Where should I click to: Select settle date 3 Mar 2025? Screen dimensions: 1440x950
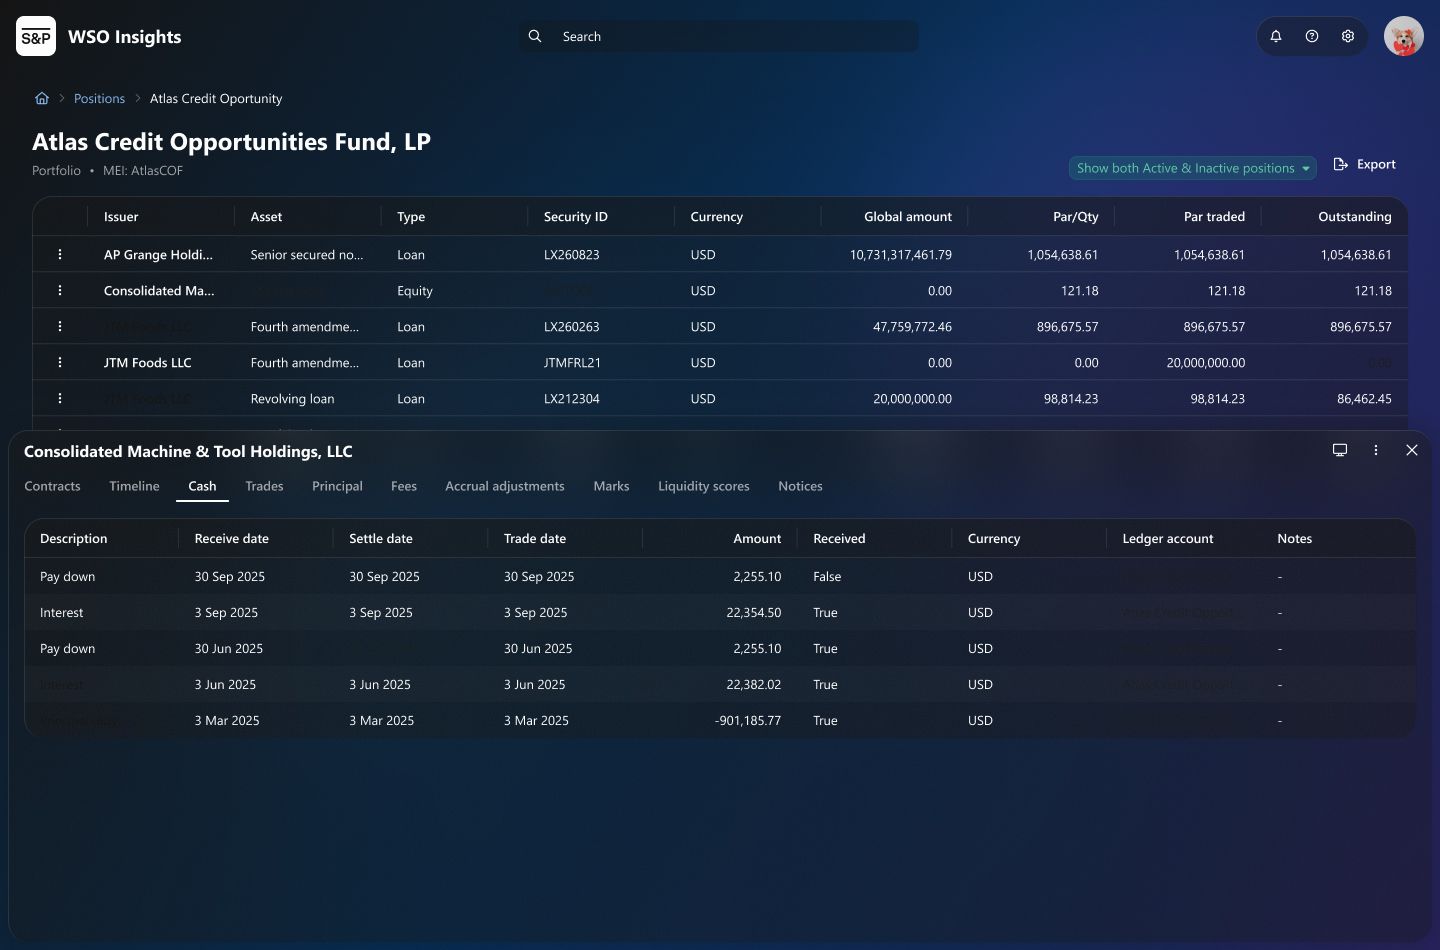coord(381,720)
